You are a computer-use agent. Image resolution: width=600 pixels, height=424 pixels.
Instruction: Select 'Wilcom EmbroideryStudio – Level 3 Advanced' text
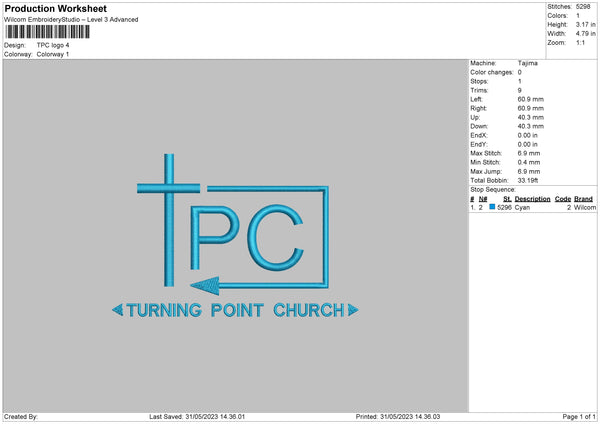click(71, 20)
